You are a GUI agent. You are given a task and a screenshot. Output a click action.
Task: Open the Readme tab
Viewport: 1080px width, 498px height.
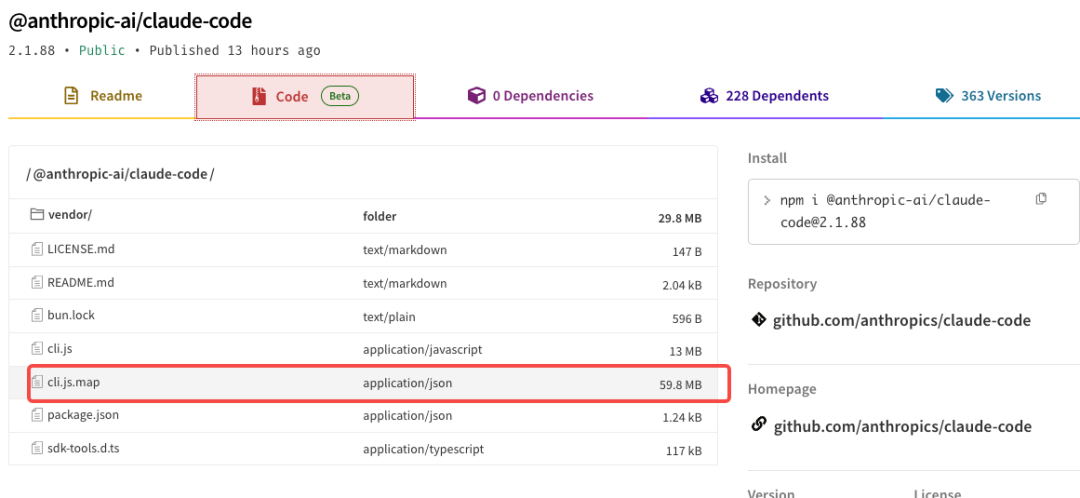click(x=102, y=96)
